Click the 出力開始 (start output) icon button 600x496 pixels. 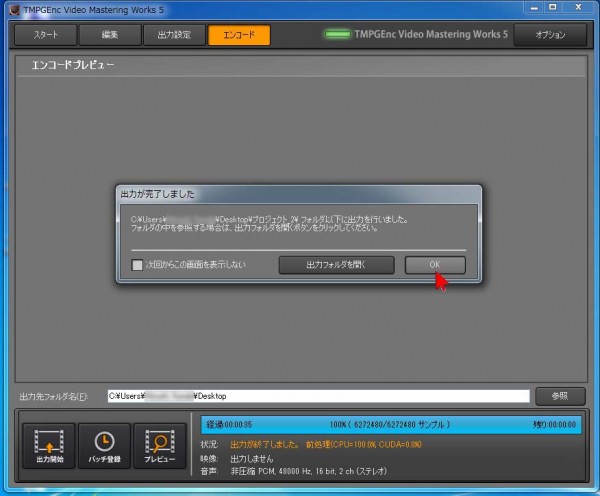pyautogui.click(x=49, y=446)
